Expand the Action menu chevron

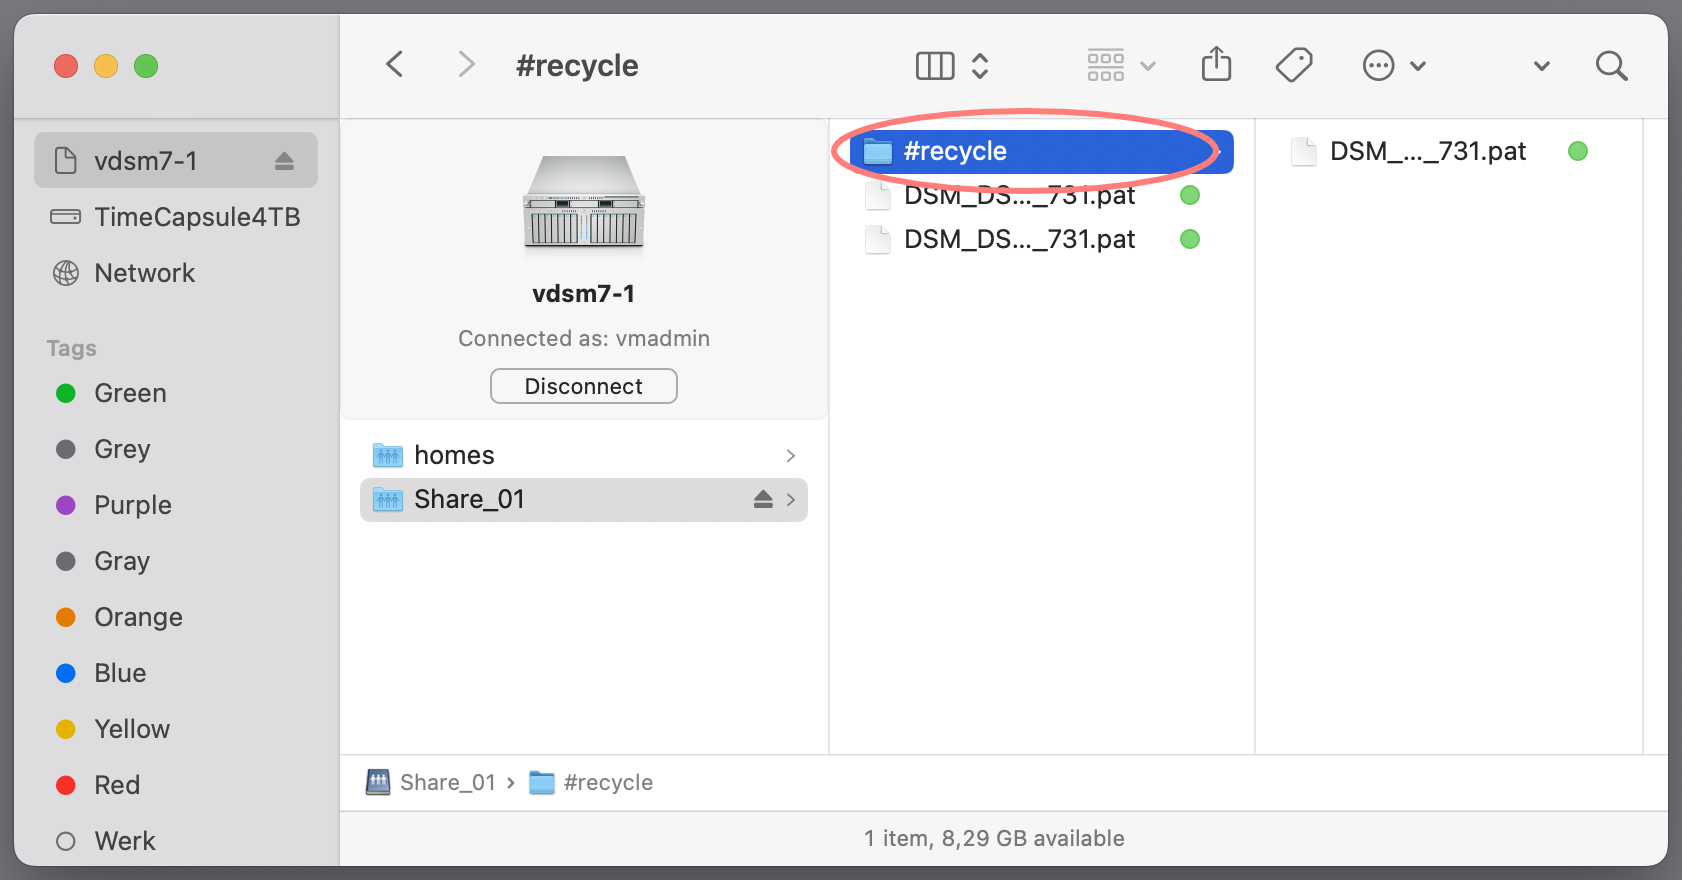pos(1418,66)
